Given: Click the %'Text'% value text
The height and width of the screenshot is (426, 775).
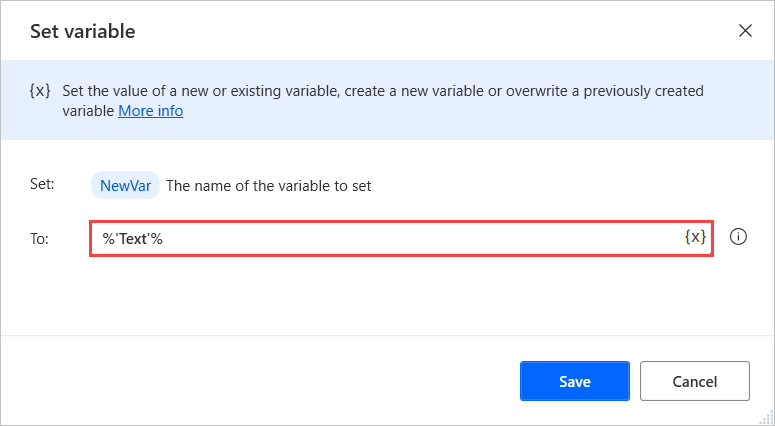Looking at the screenshot, I should click(x=133, y=239).
